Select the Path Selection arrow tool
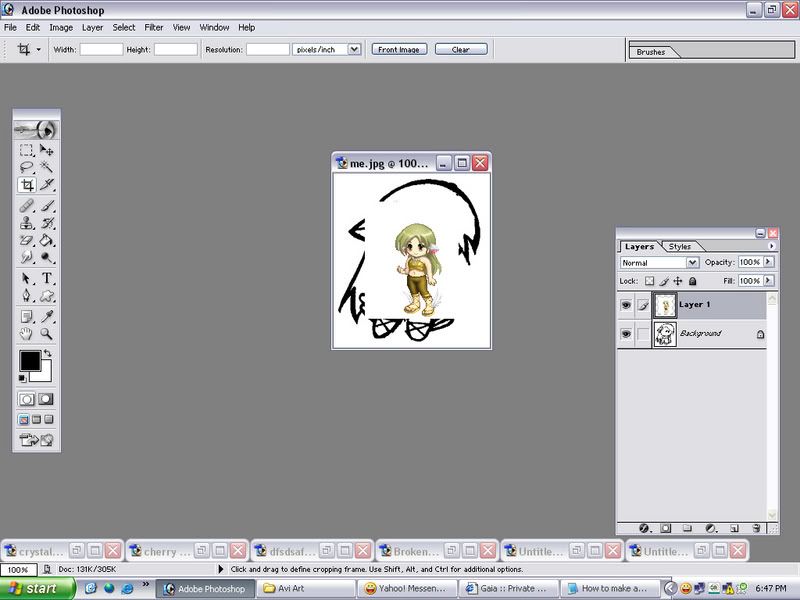The width and height of the screenshot is (800, 600). (27, 278)
